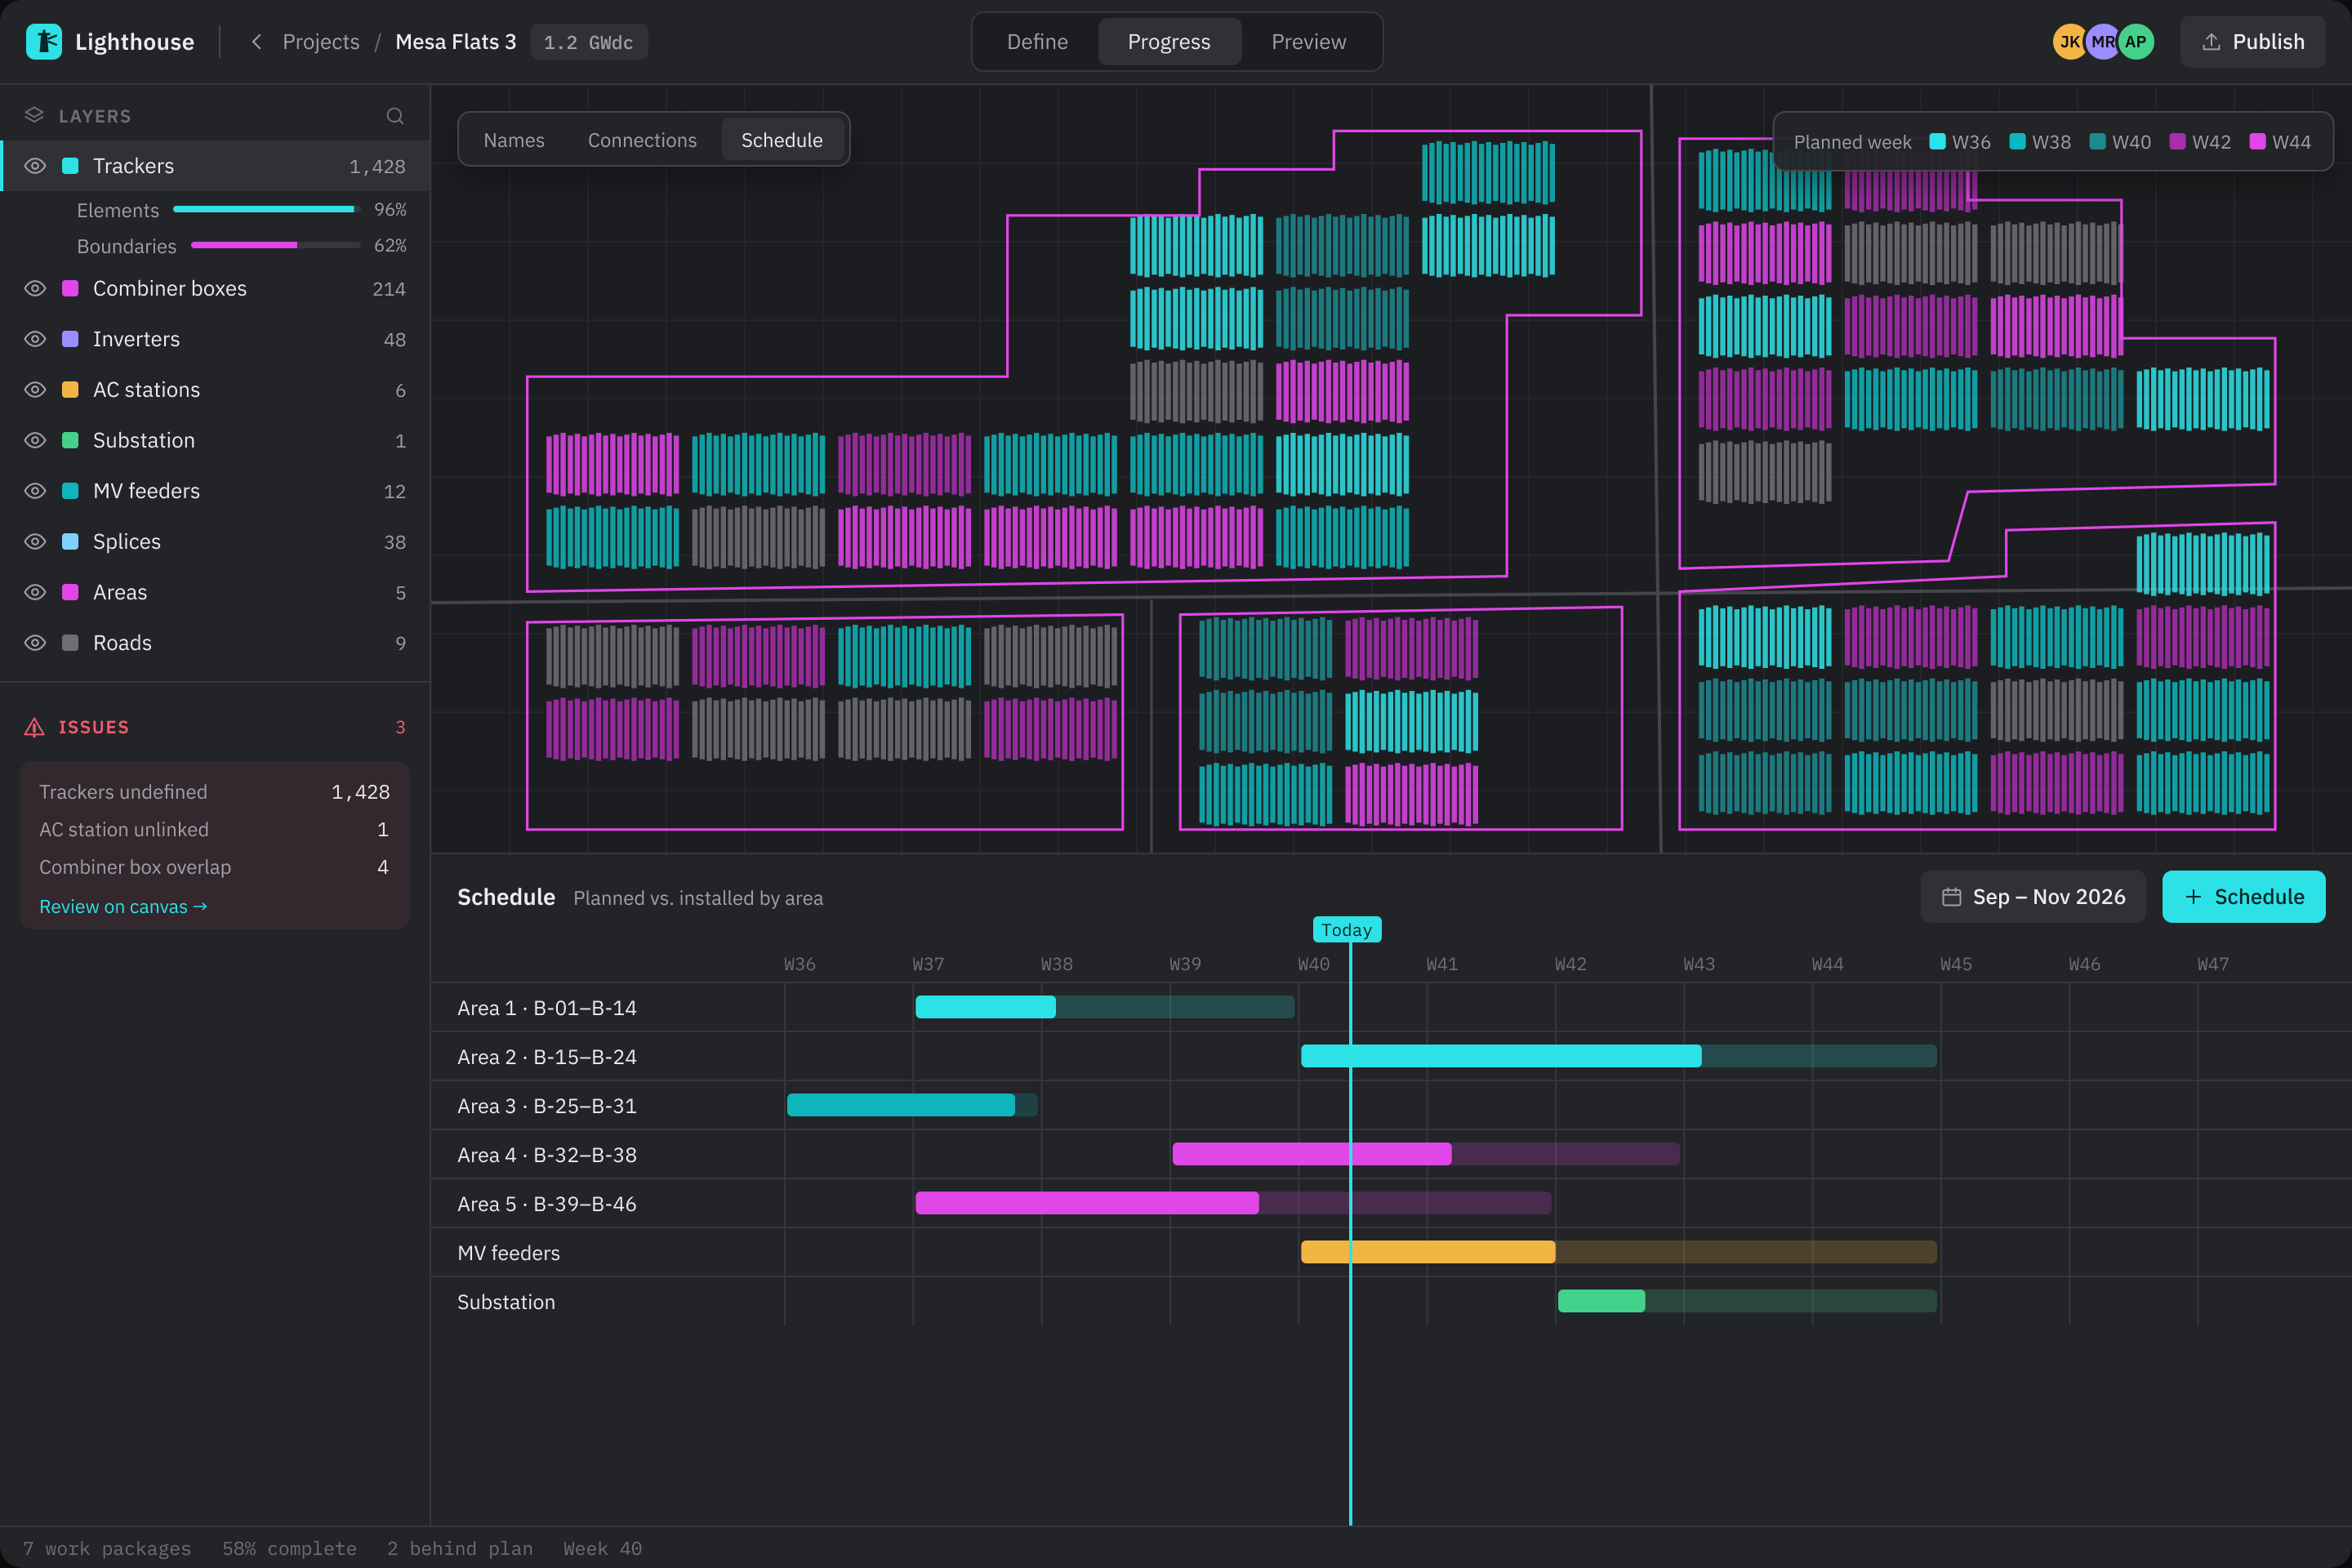Toggle the Roads layer visibility
This screenshot has height=1568, width=2352.
[x=35, y=643]
